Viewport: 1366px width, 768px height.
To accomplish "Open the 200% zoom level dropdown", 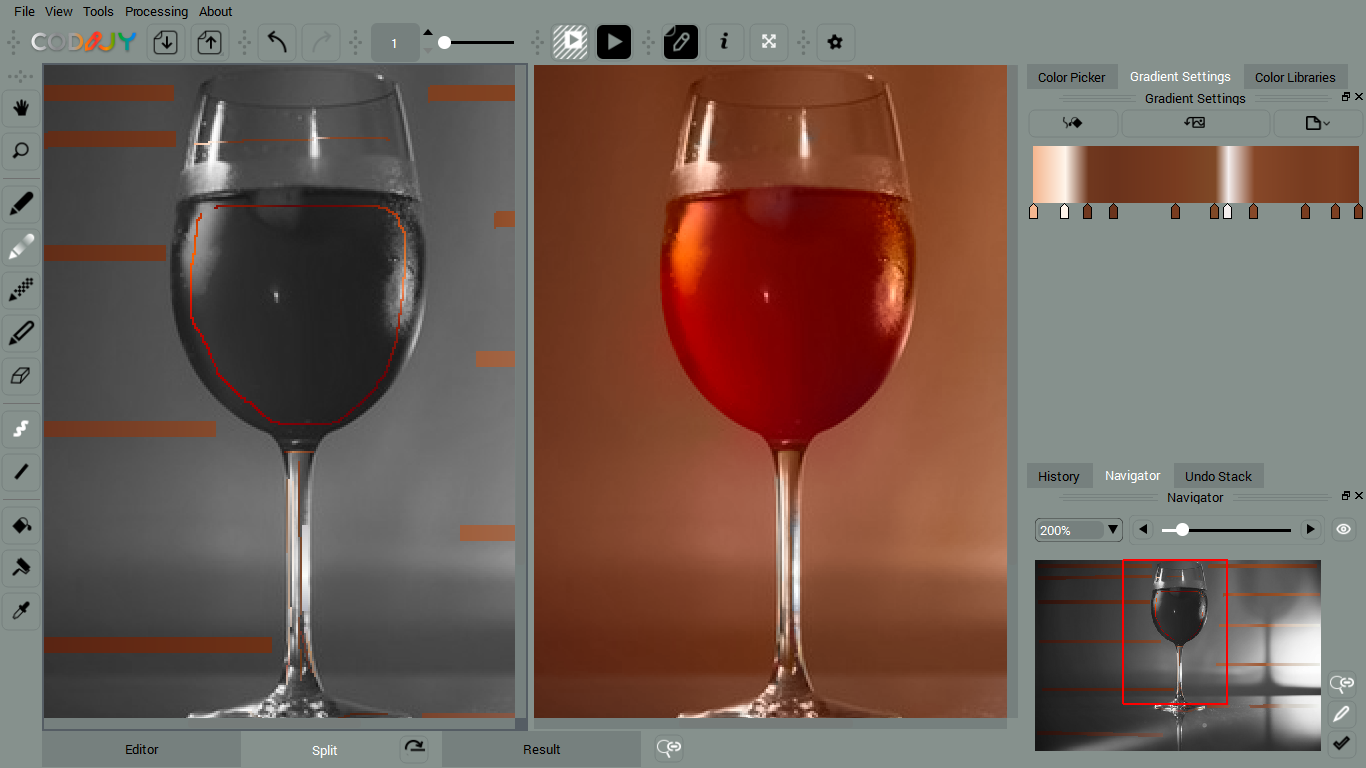I will coord(1079,530).
